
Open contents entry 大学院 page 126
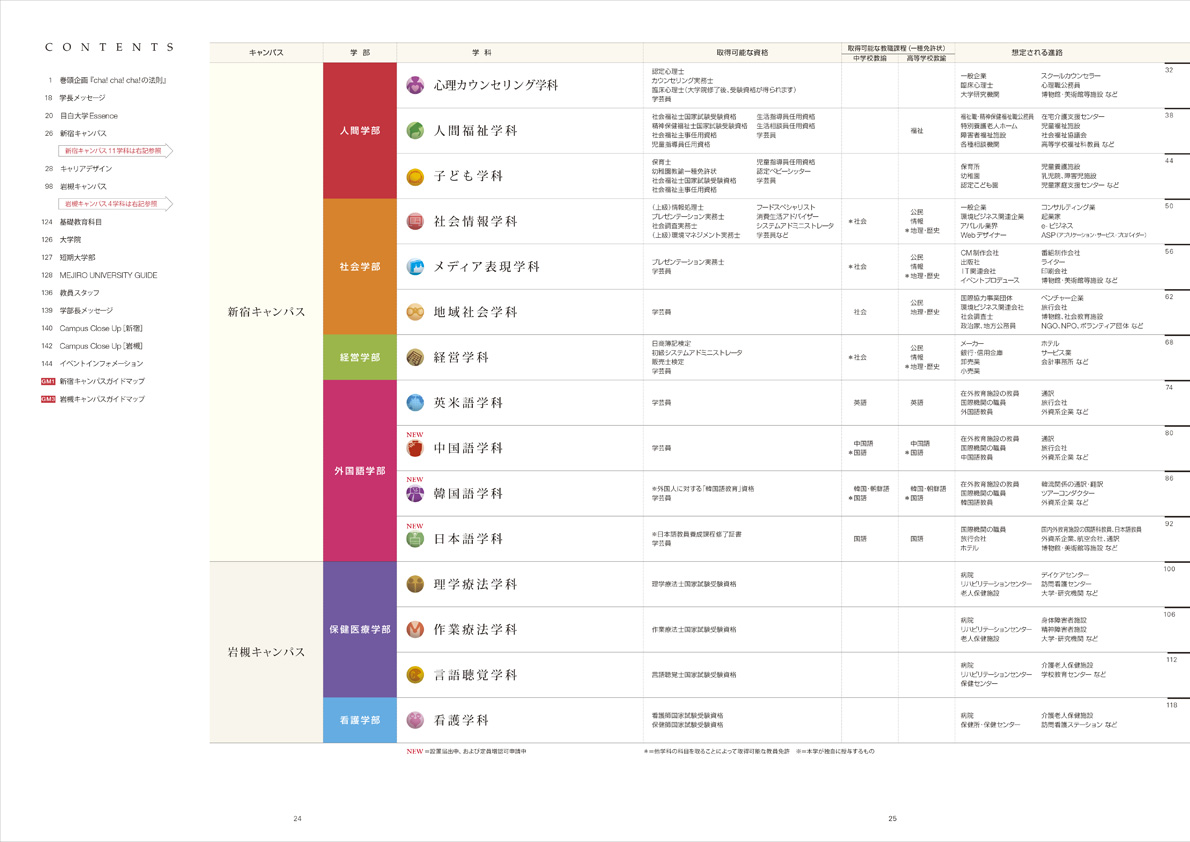[x=61, y=240]
